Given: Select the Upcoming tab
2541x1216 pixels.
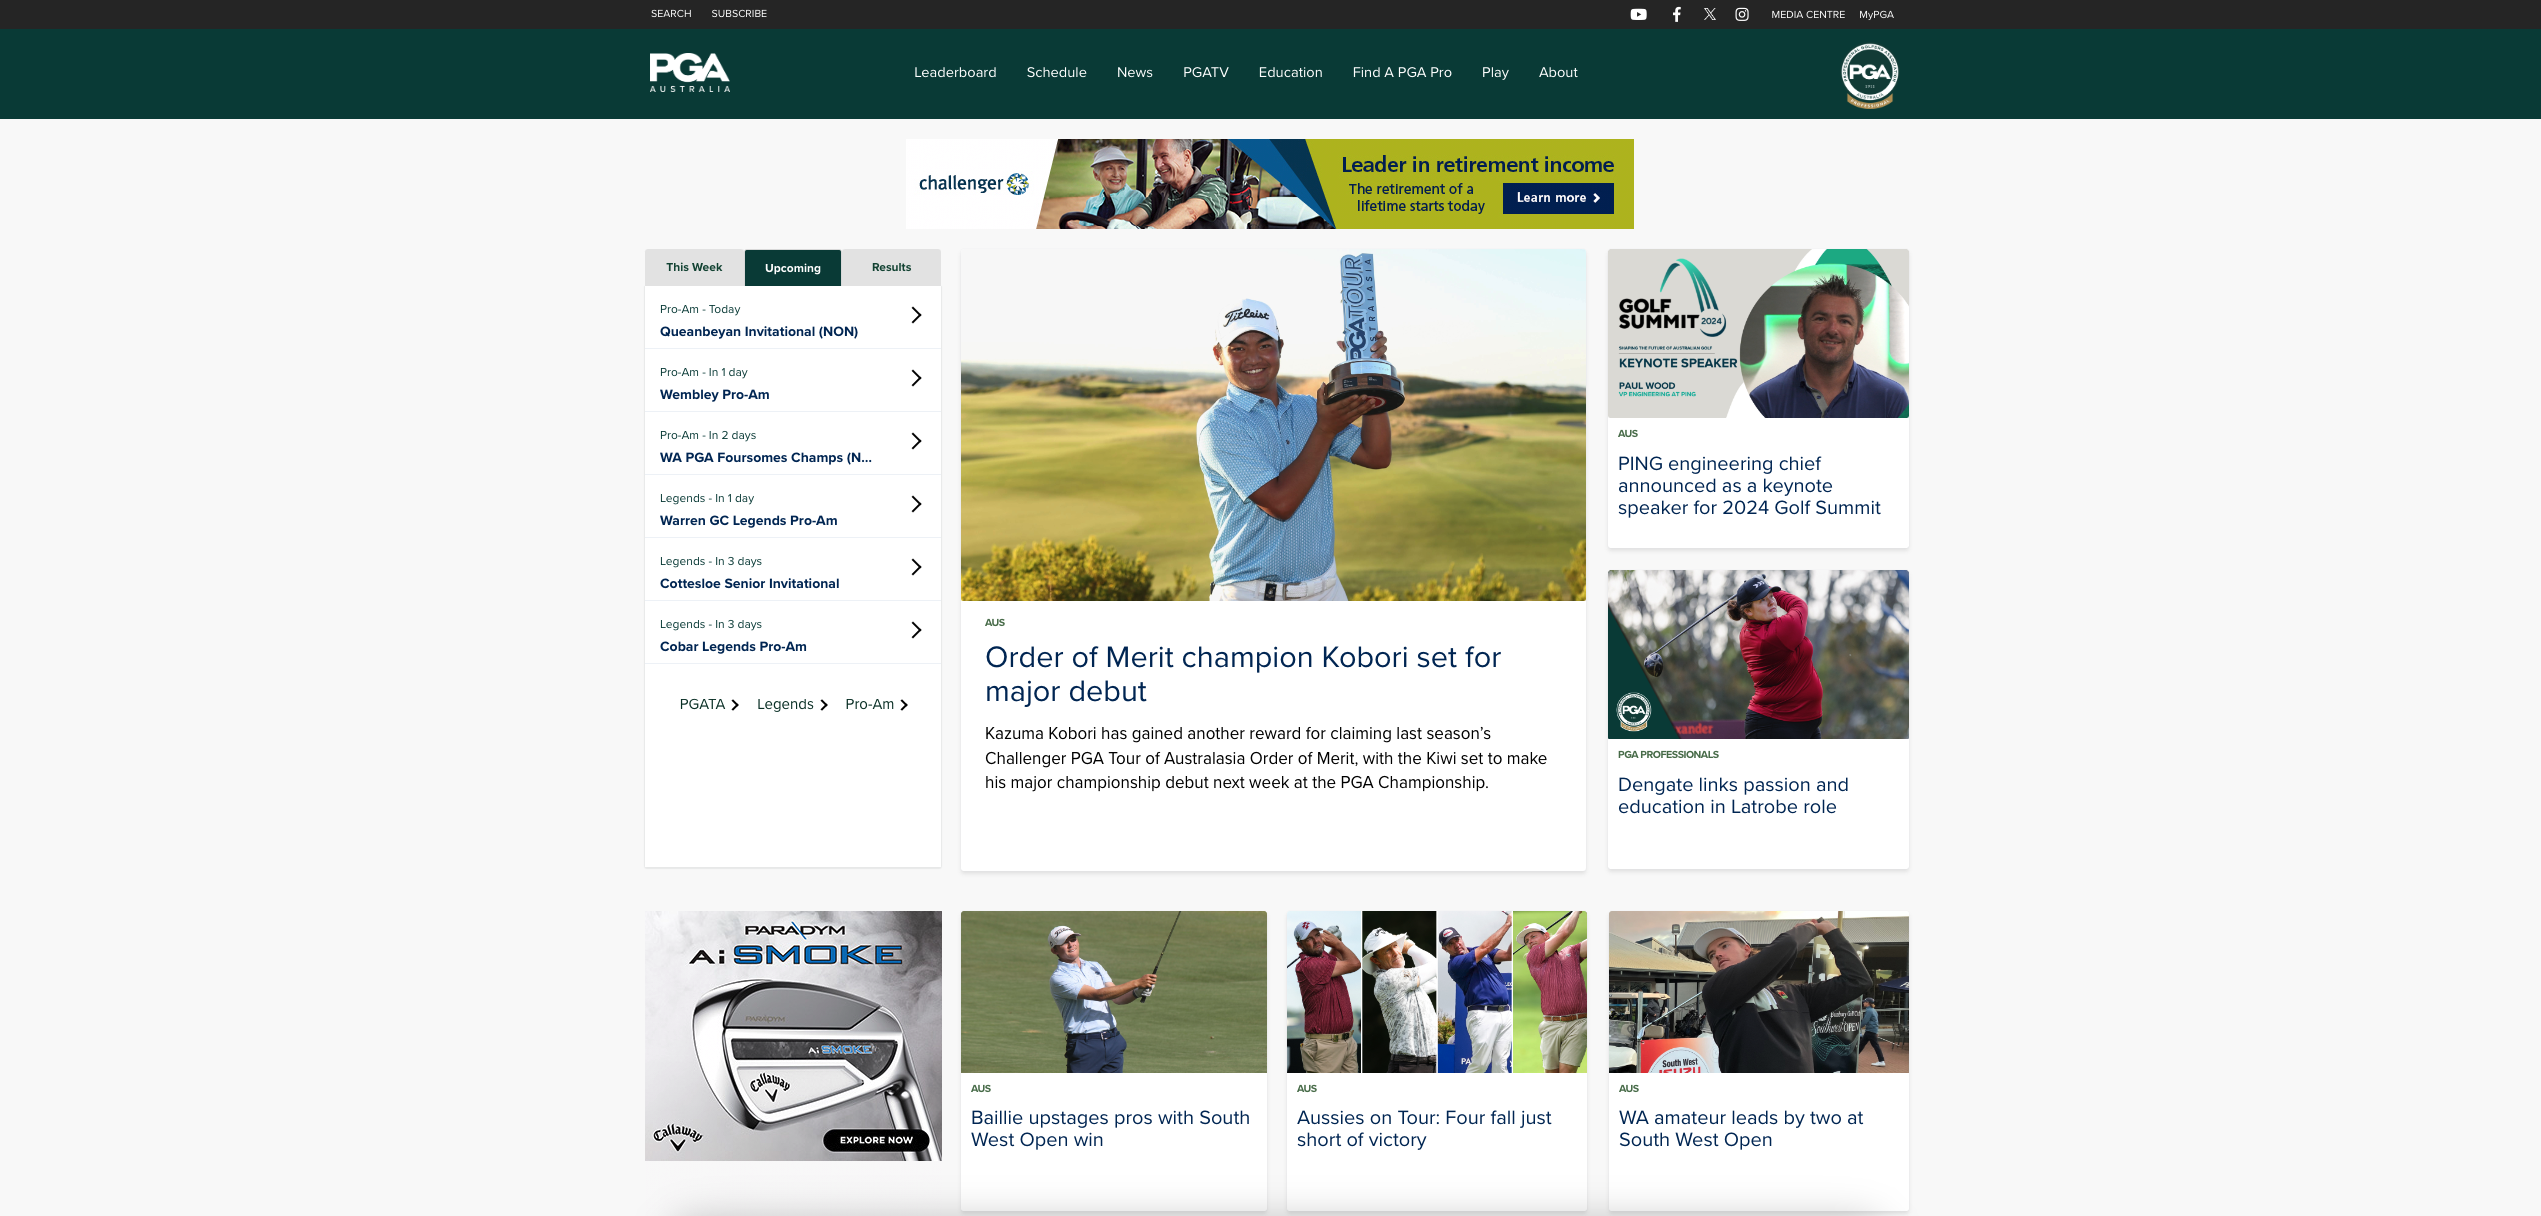Looking at the screenshot, I should (792, 268).
